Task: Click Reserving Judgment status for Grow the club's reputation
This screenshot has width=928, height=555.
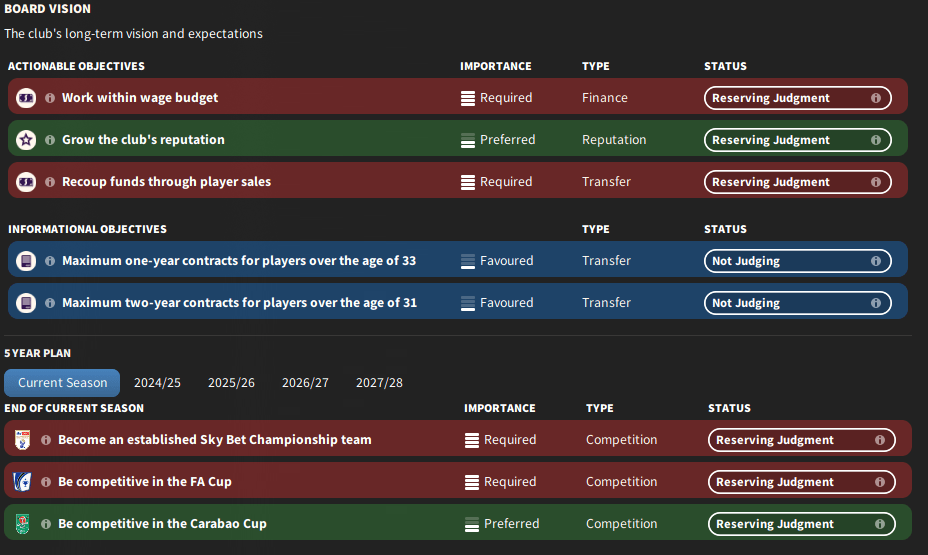Action: pos(797,140)
